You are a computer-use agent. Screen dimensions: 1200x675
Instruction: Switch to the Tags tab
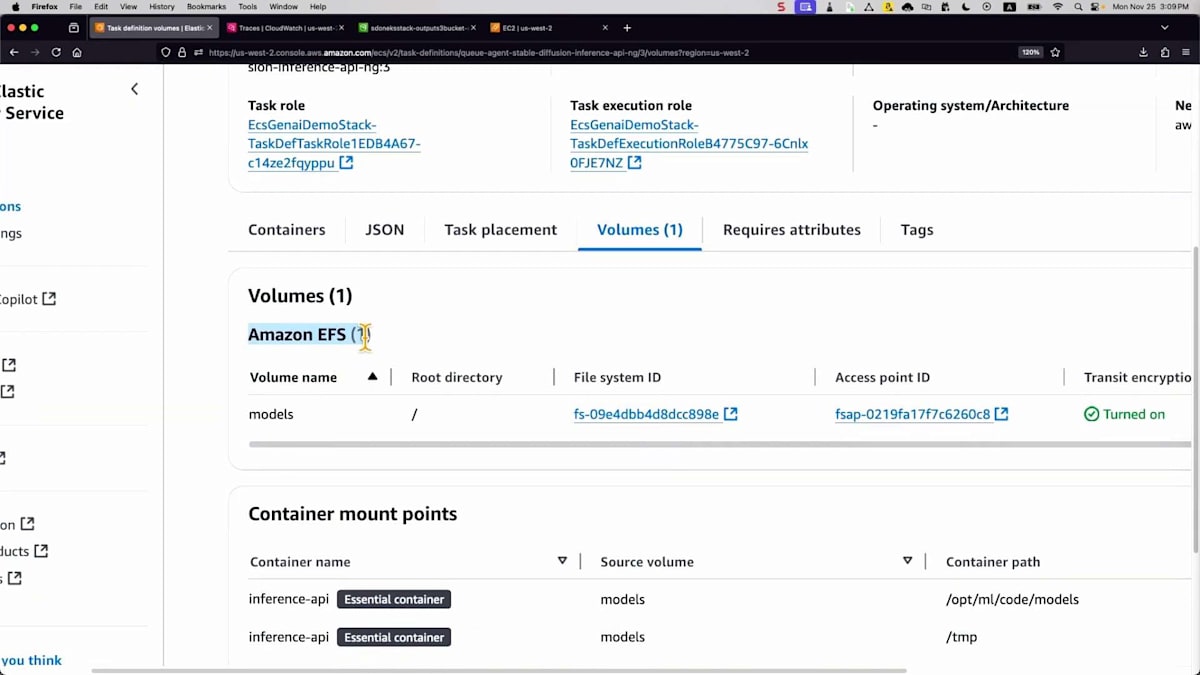[917, 229]
